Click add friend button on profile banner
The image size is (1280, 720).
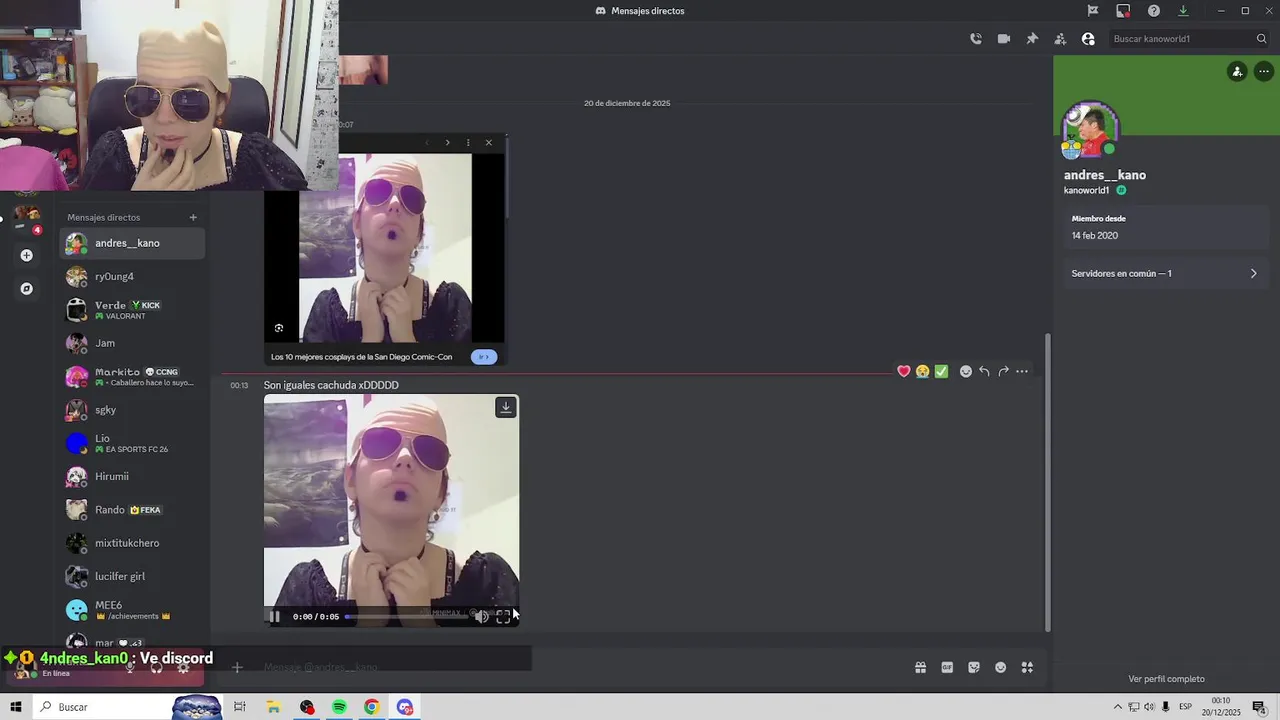click(x=1237, y=72)
